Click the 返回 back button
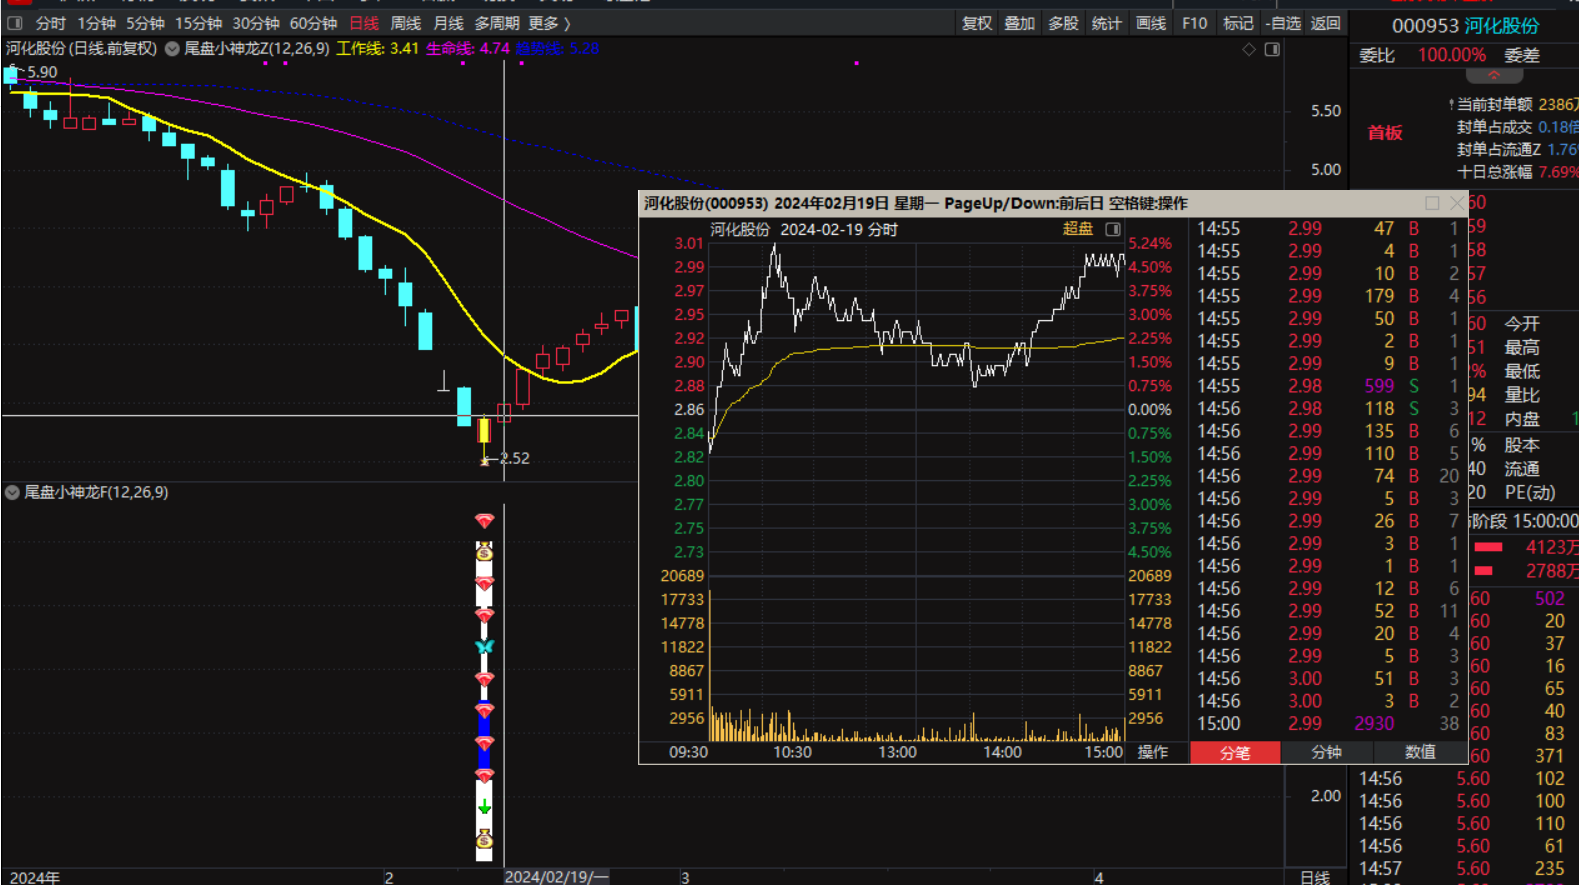The width and height of the screenshot is (1579, 885). pyautogui.click(x=1326, y=23)
